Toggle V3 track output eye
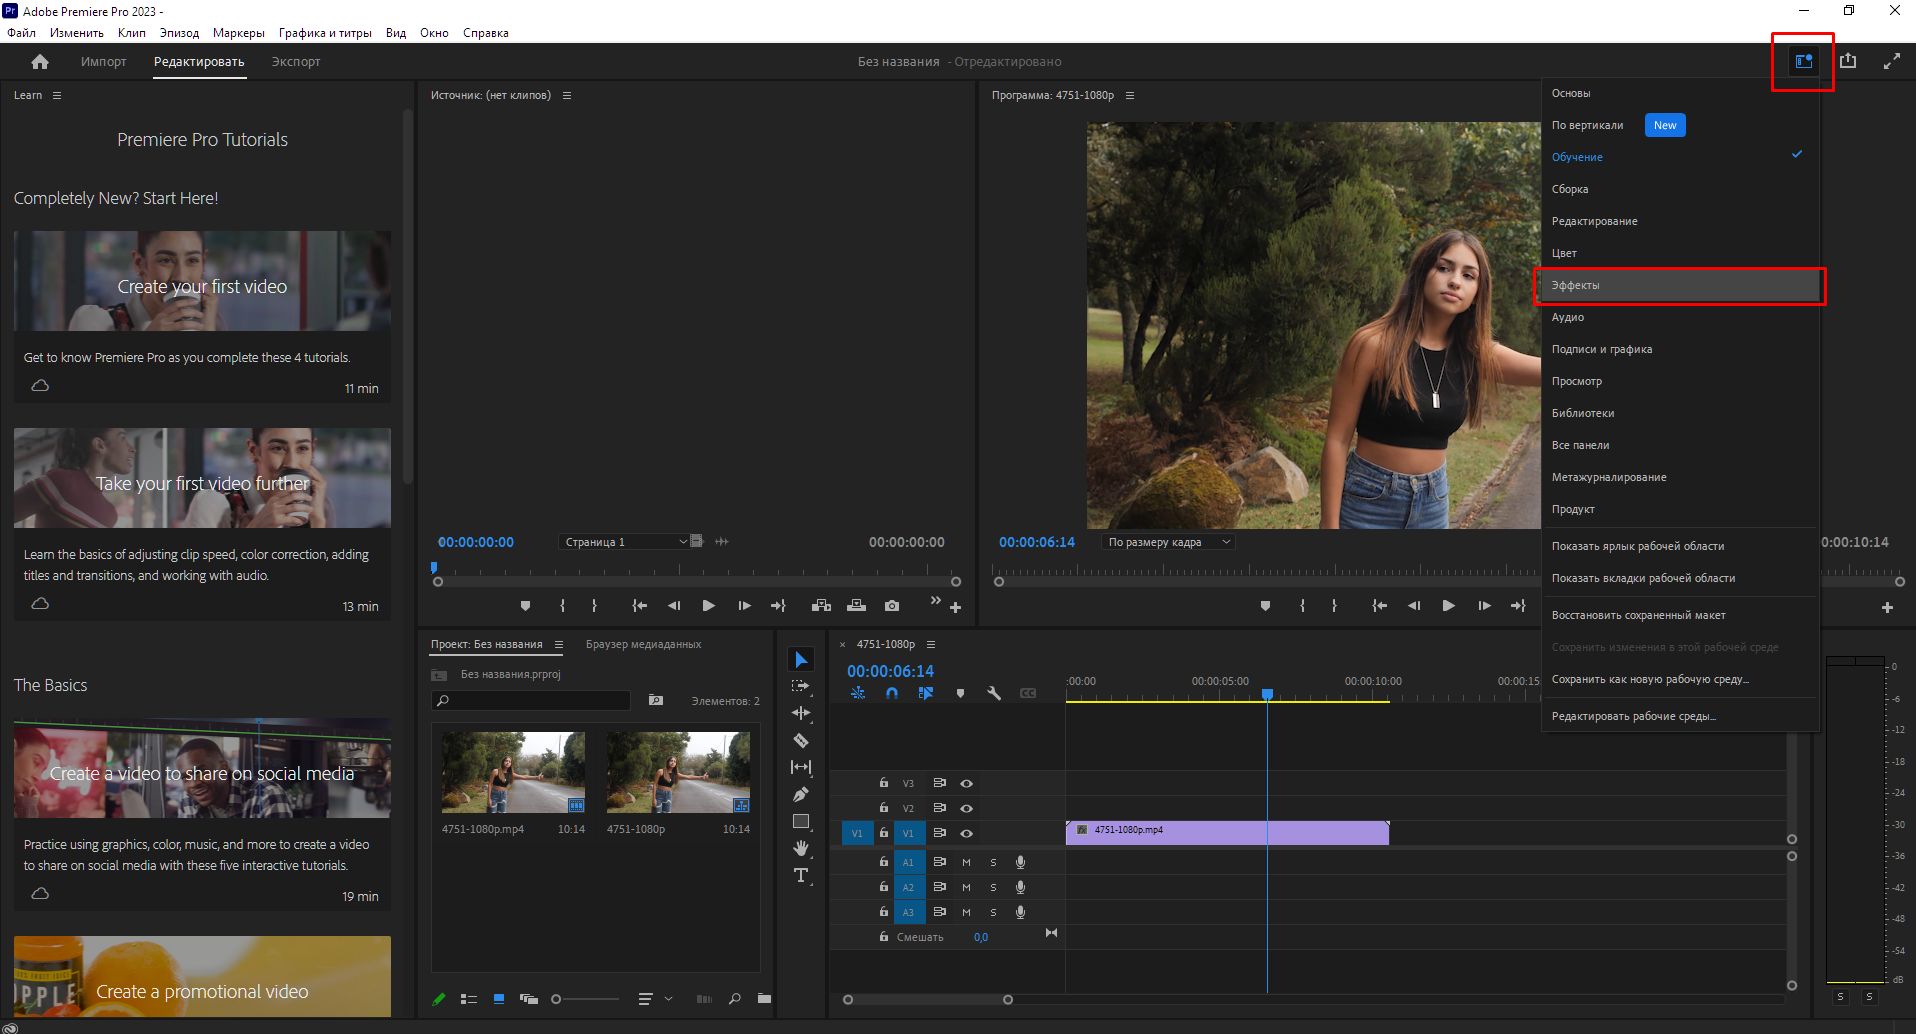Screen dimensions: 1916x1034 click(966, 783)
